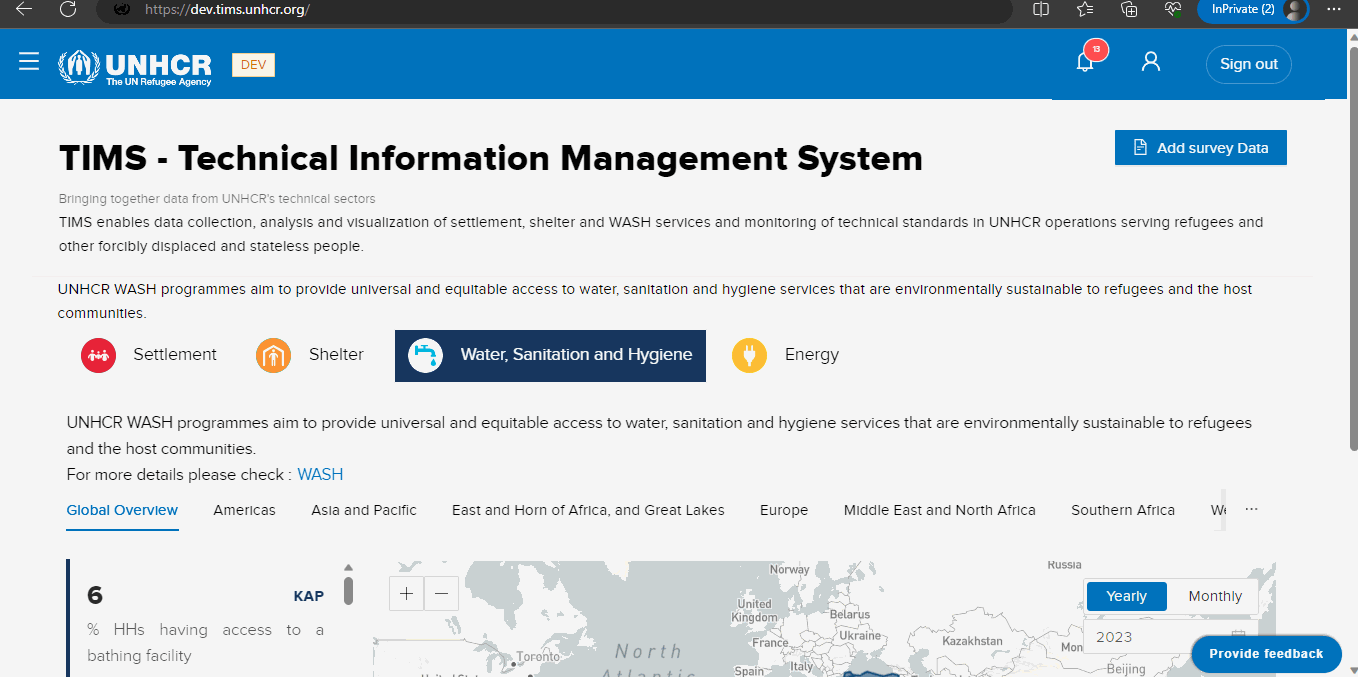Select the Settlement sector icon
Screen dimensions: 1358x677
coord(99,355)
